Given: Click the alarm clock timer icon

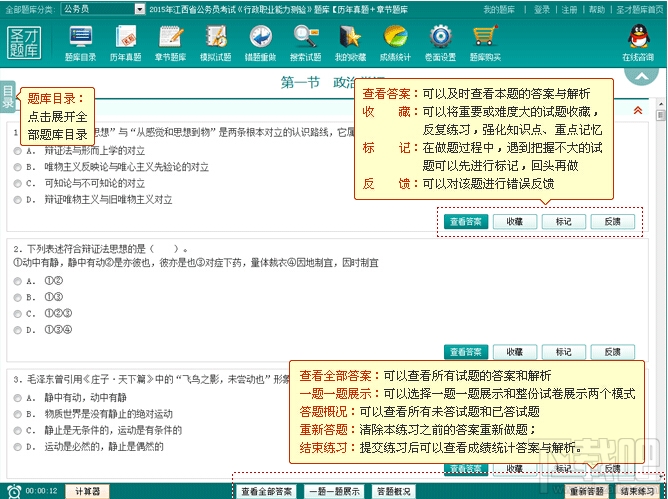Looking at the screenshot, I should point(14,491).
